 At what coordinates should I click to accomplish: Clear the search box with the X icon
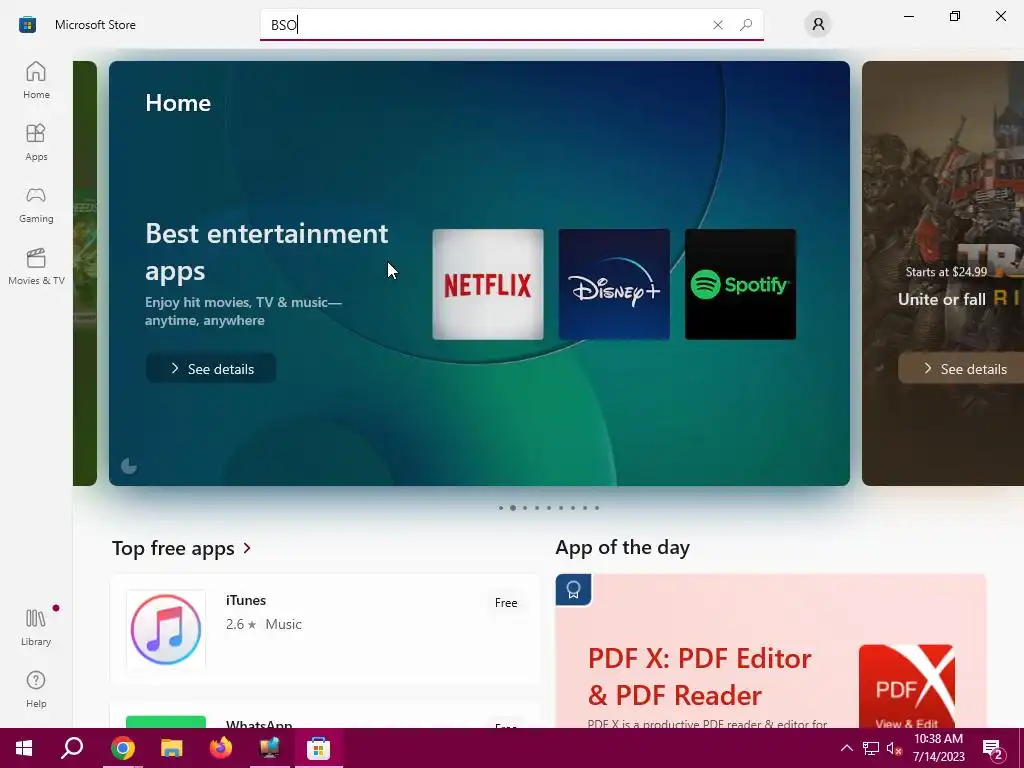[x=718, y=25]
